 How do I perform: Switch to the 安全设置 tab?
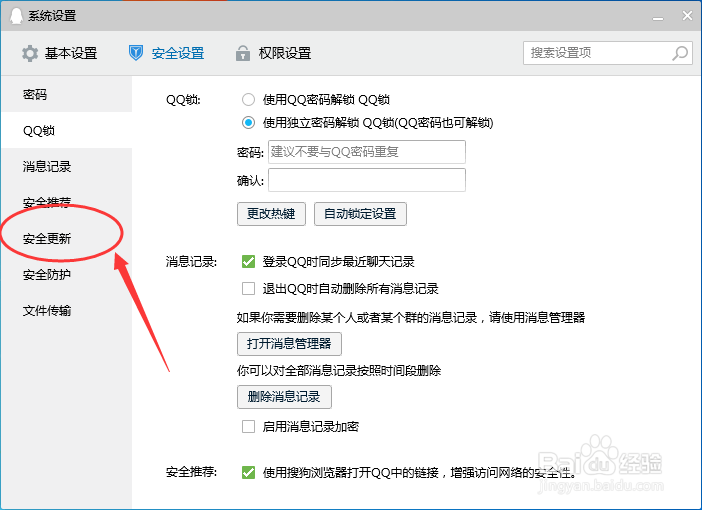[167, 53]
